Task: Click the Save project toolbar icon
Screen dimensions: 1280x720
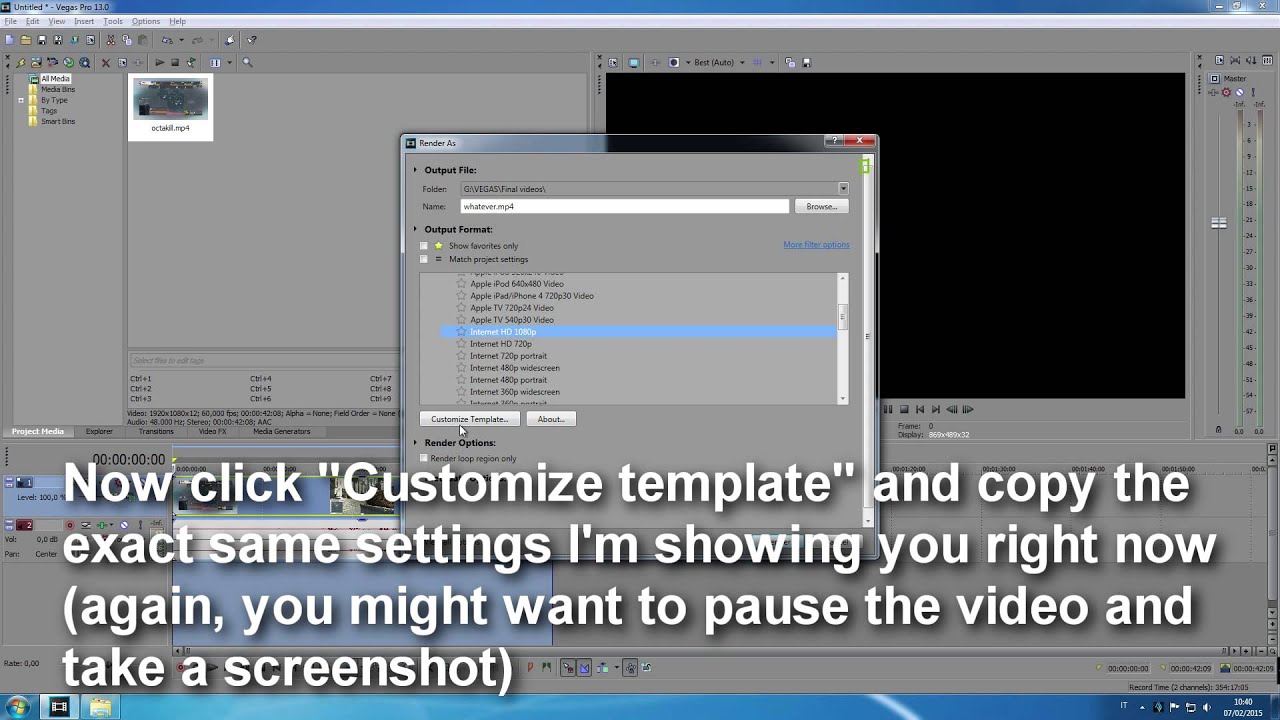Action: (42, 40)
